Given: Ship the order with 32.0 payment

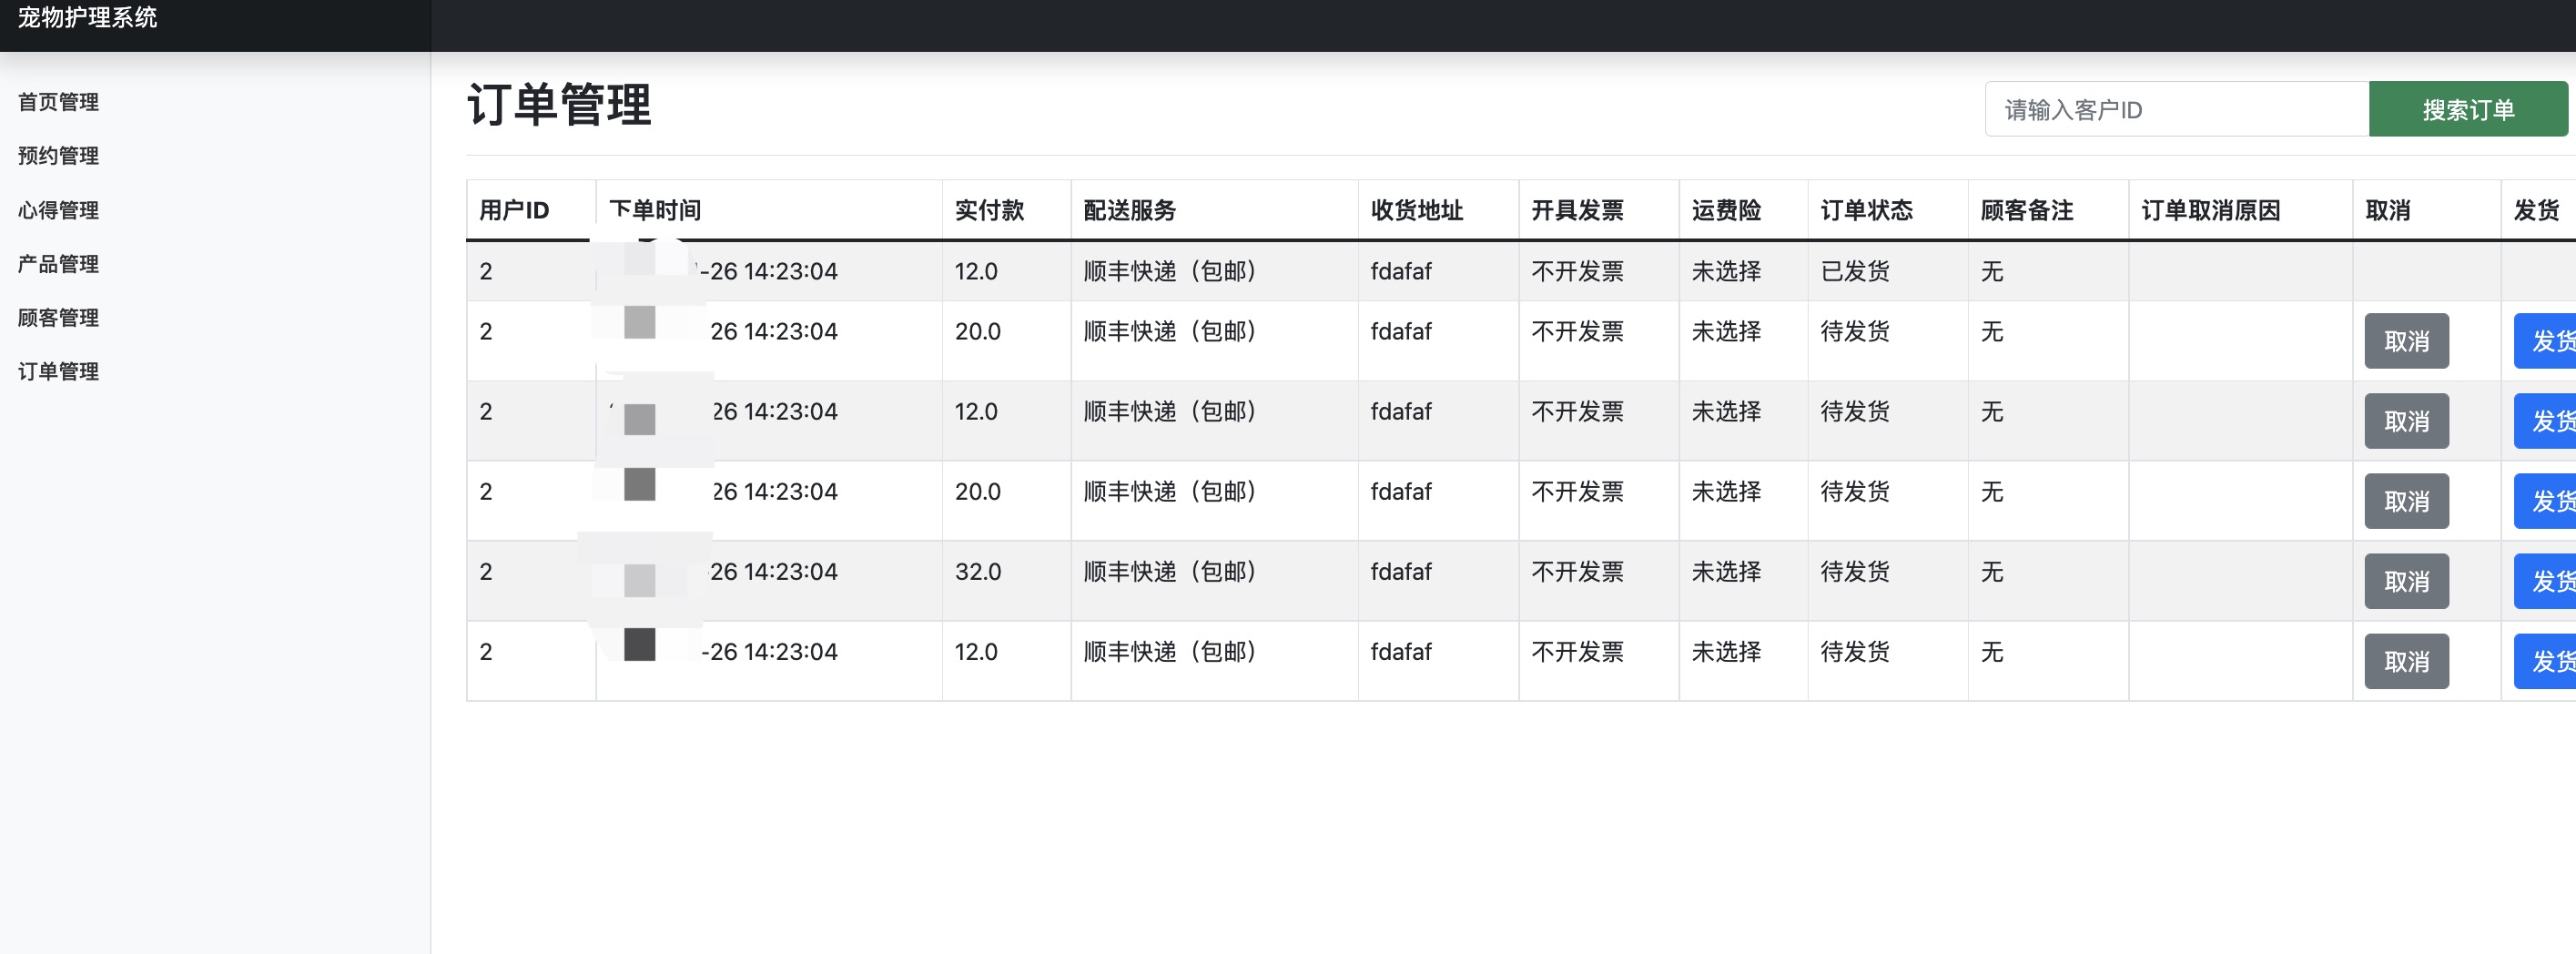Looking at the screenshot, I should point(2546,581).
